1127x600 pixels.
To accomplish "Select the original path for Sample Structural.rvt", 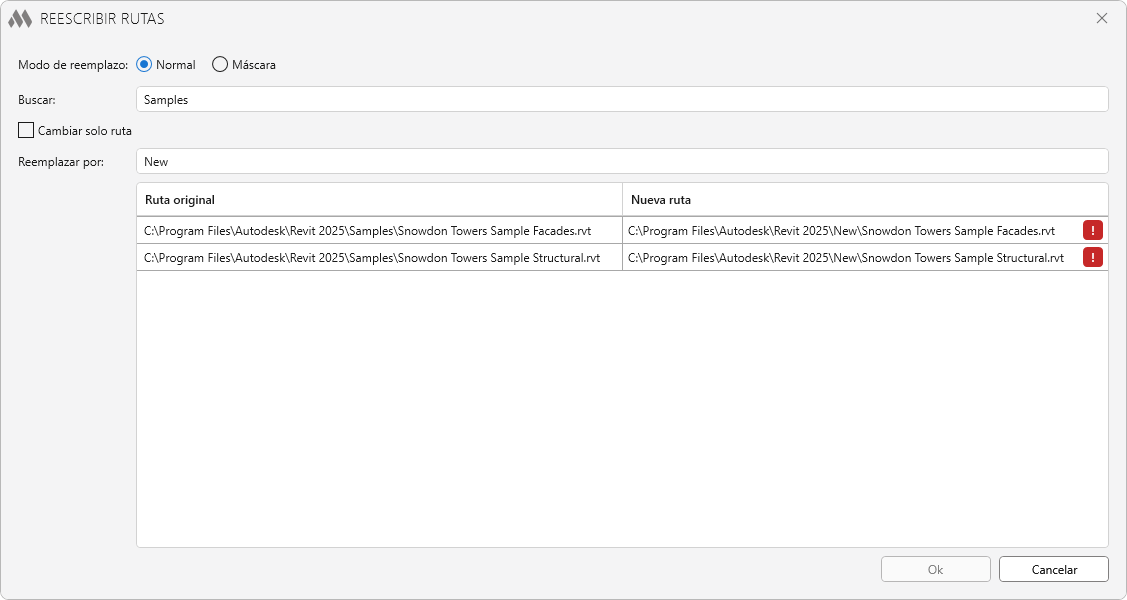I will click(372, 258).
